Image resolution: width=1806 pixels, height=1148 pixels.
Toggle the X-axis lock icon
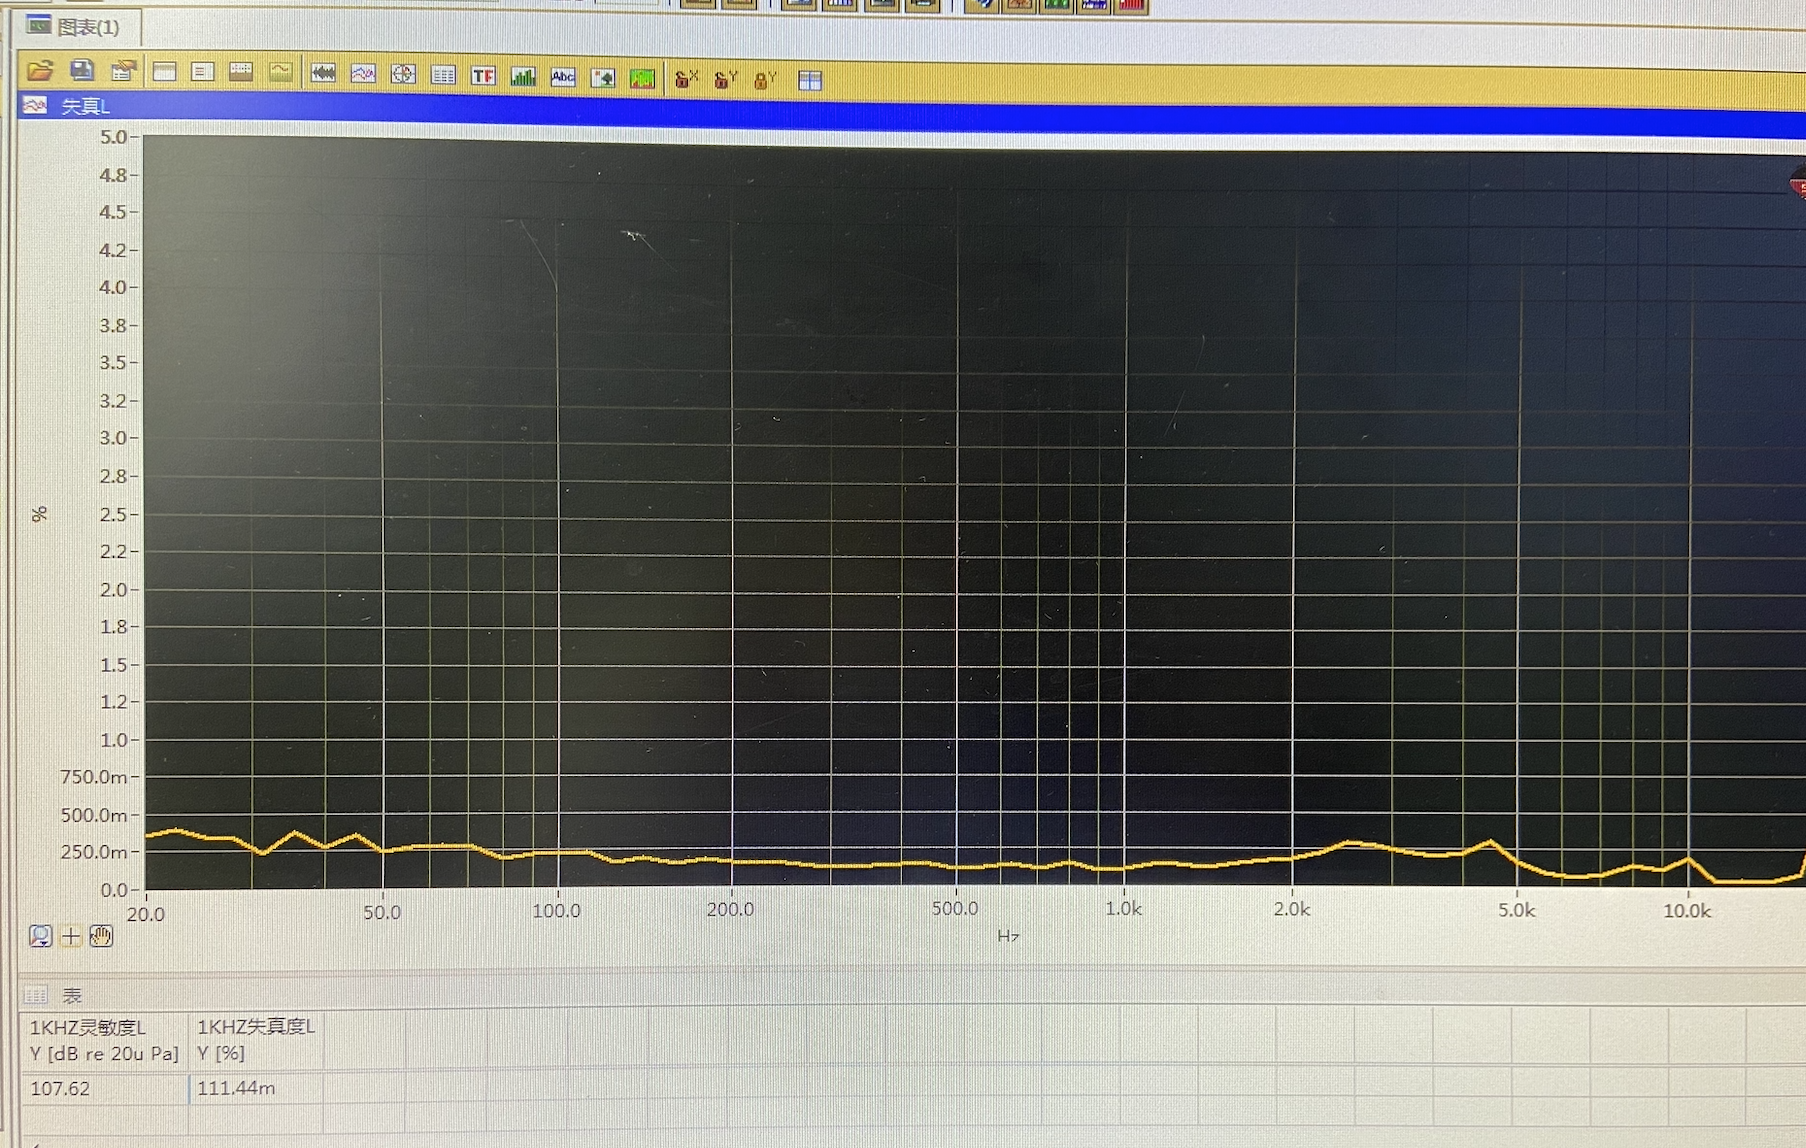(686, 79)
